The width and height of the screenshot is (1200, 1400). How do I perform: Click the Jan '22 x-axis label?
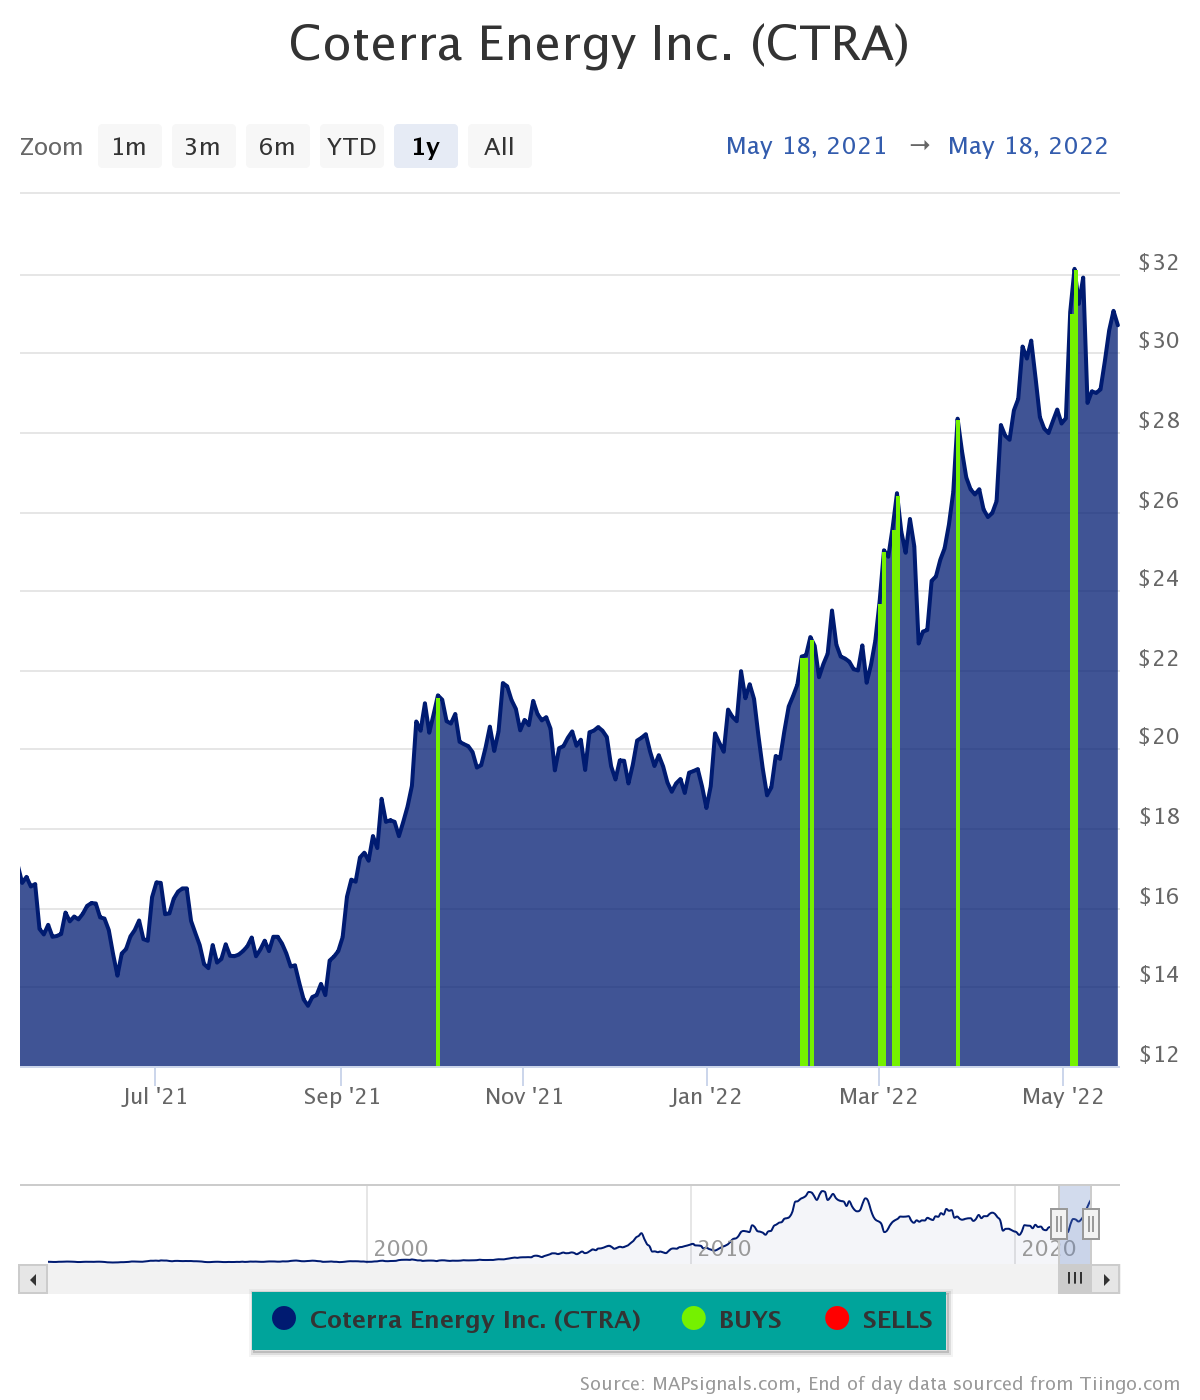click(x=706, y=1097)
